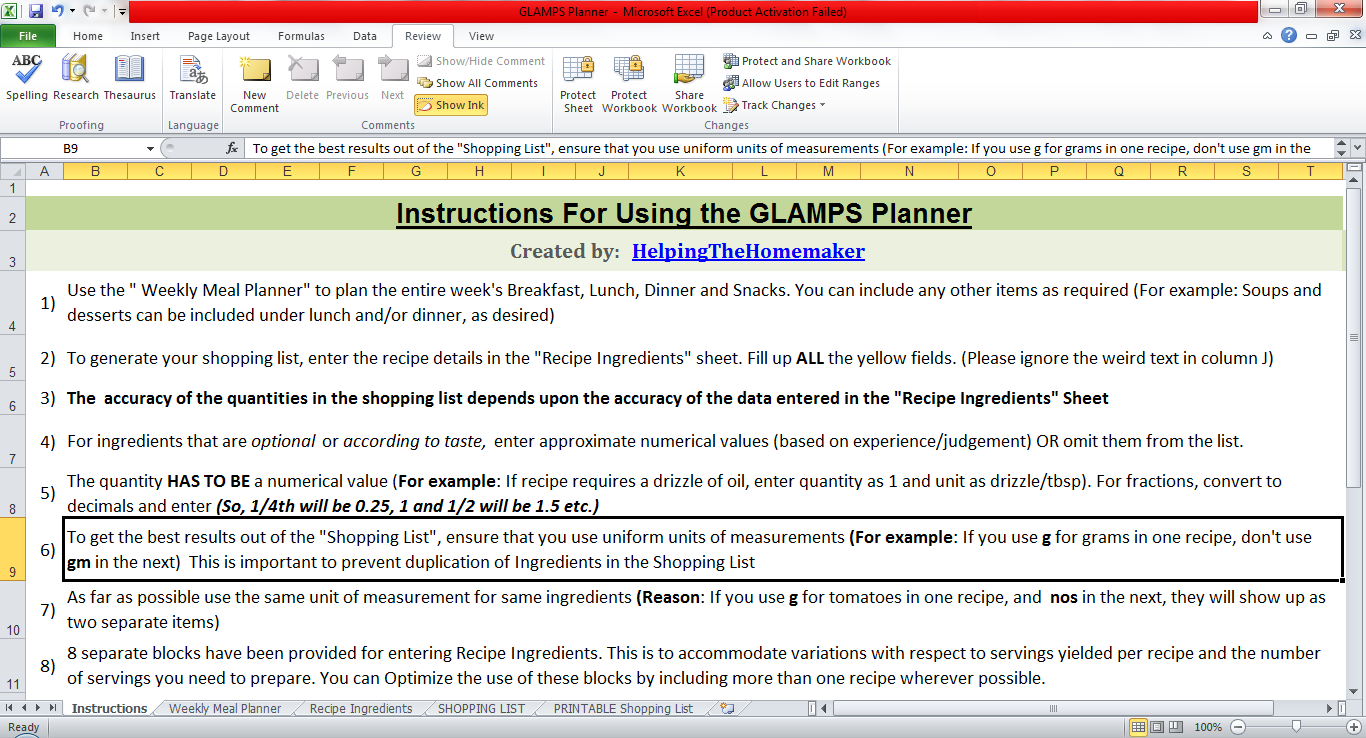Insert a new worksheet tab
The image size is (1366, 738).
(727, 708)
